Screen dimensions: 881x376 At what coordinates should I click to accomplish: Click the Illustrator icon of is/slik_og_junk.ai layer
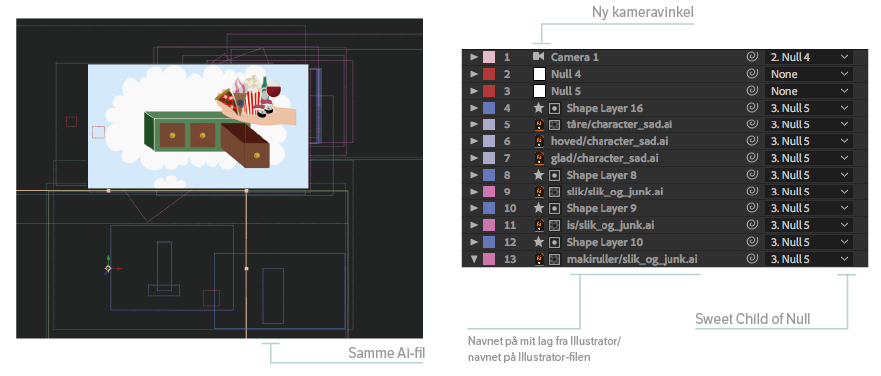click(539, 225)
